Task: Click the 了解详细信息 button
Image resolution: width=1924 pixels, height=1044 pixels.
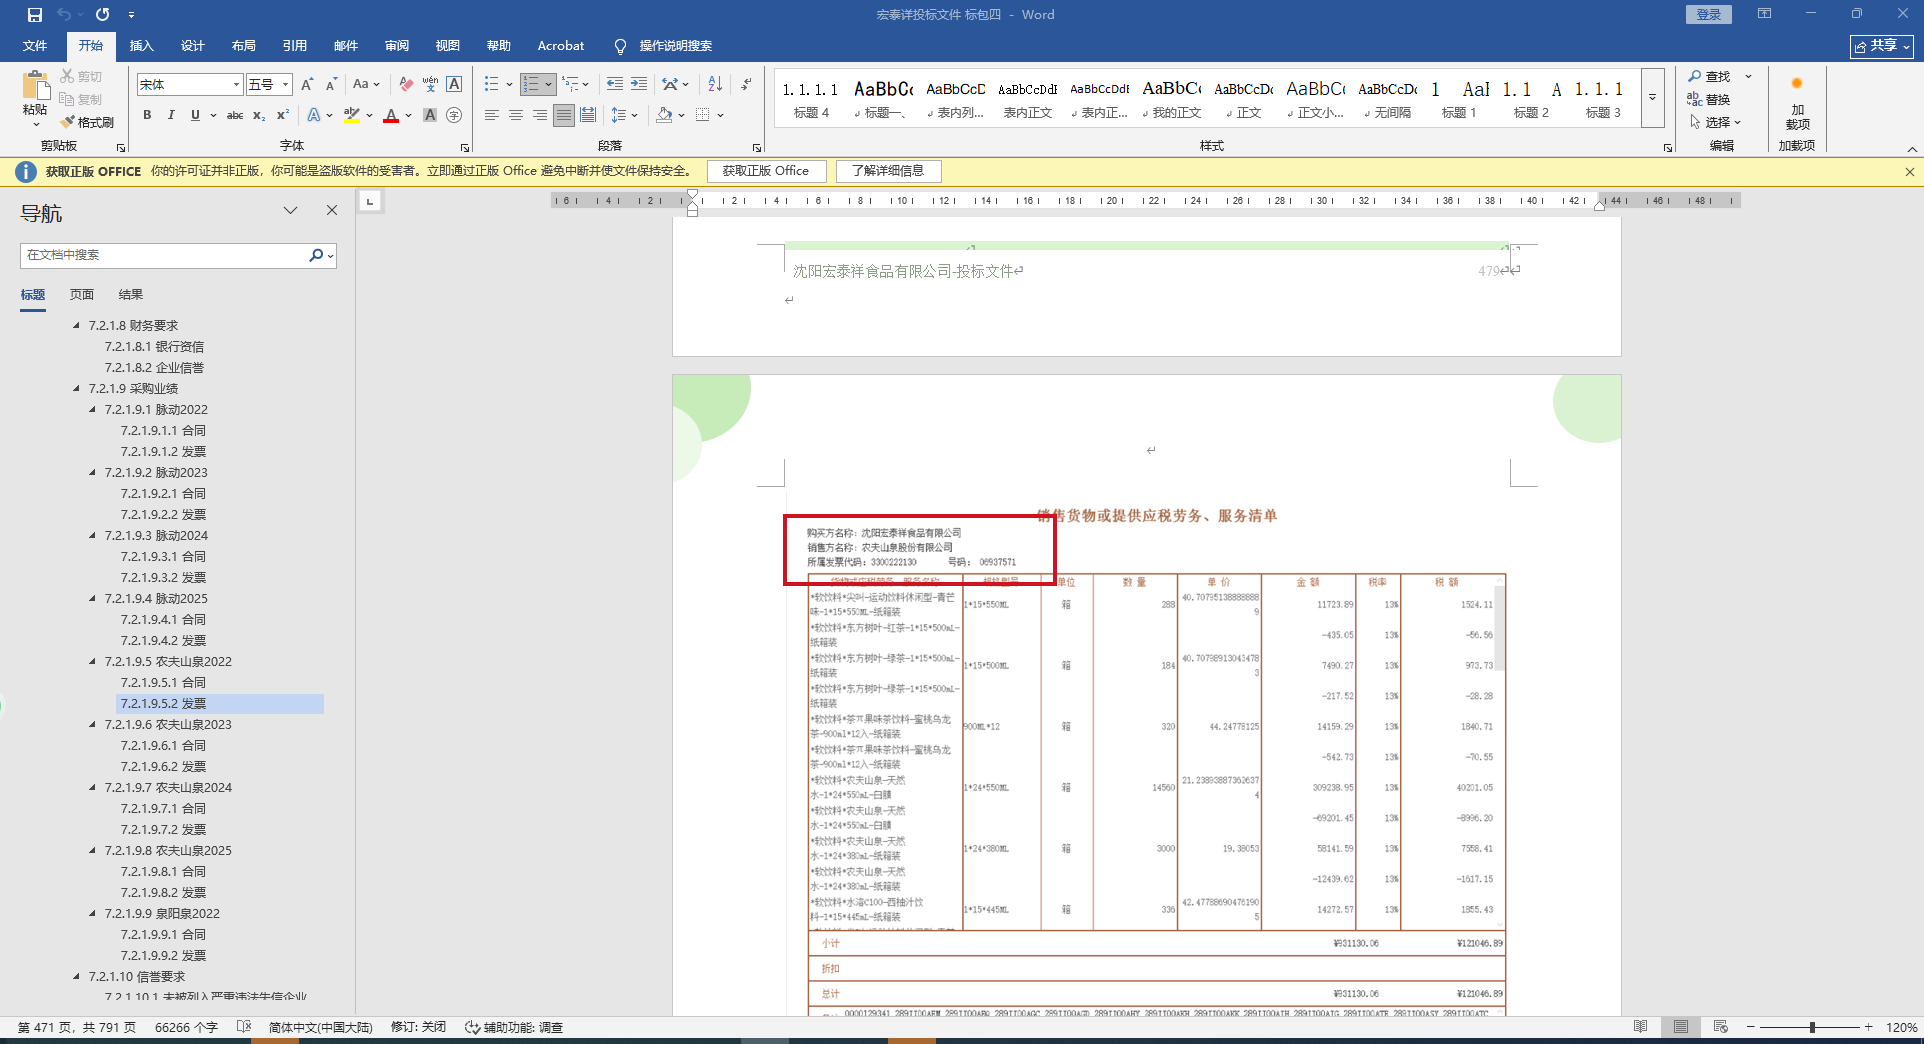Action: click(887, 171)
